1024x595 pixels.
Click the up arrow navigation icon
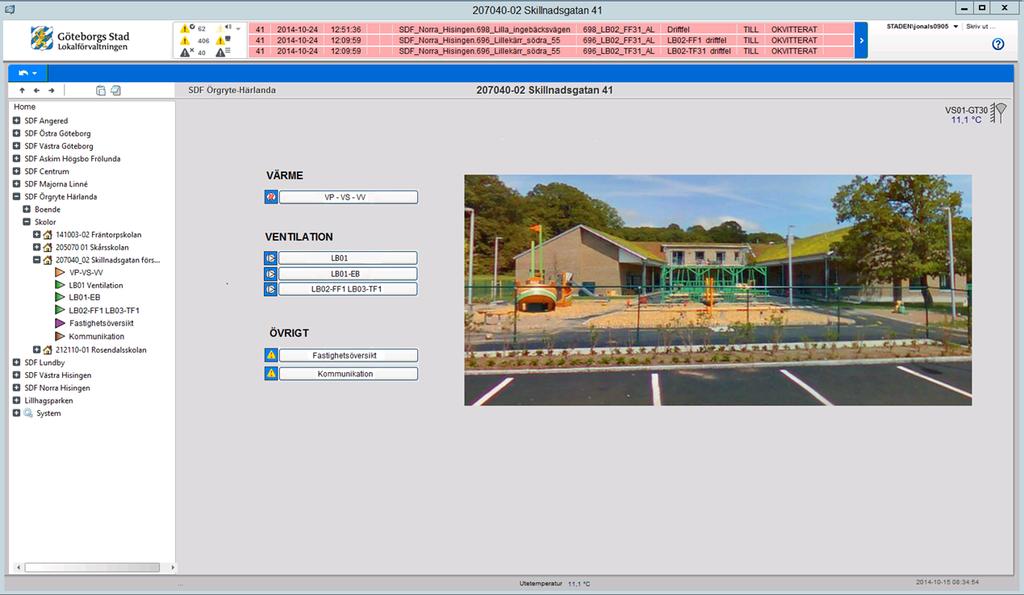pos(22,90)
